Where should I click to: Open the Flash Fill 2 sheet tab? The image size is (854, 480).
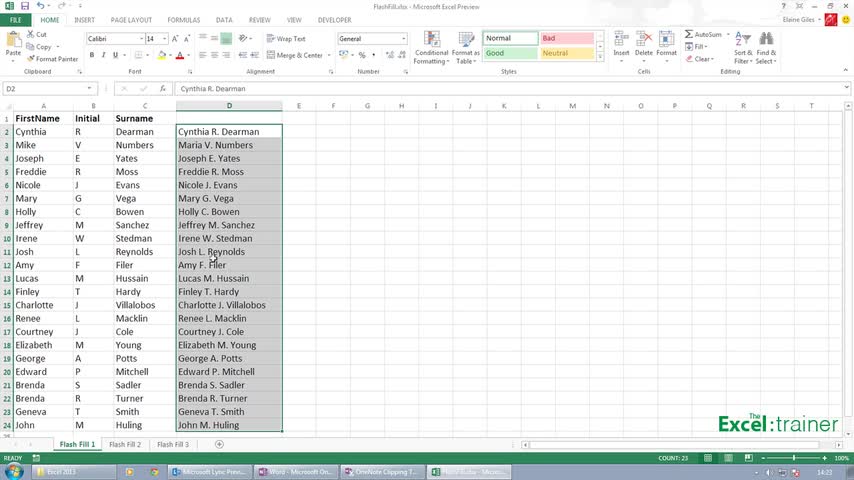(x=125, y=444)
